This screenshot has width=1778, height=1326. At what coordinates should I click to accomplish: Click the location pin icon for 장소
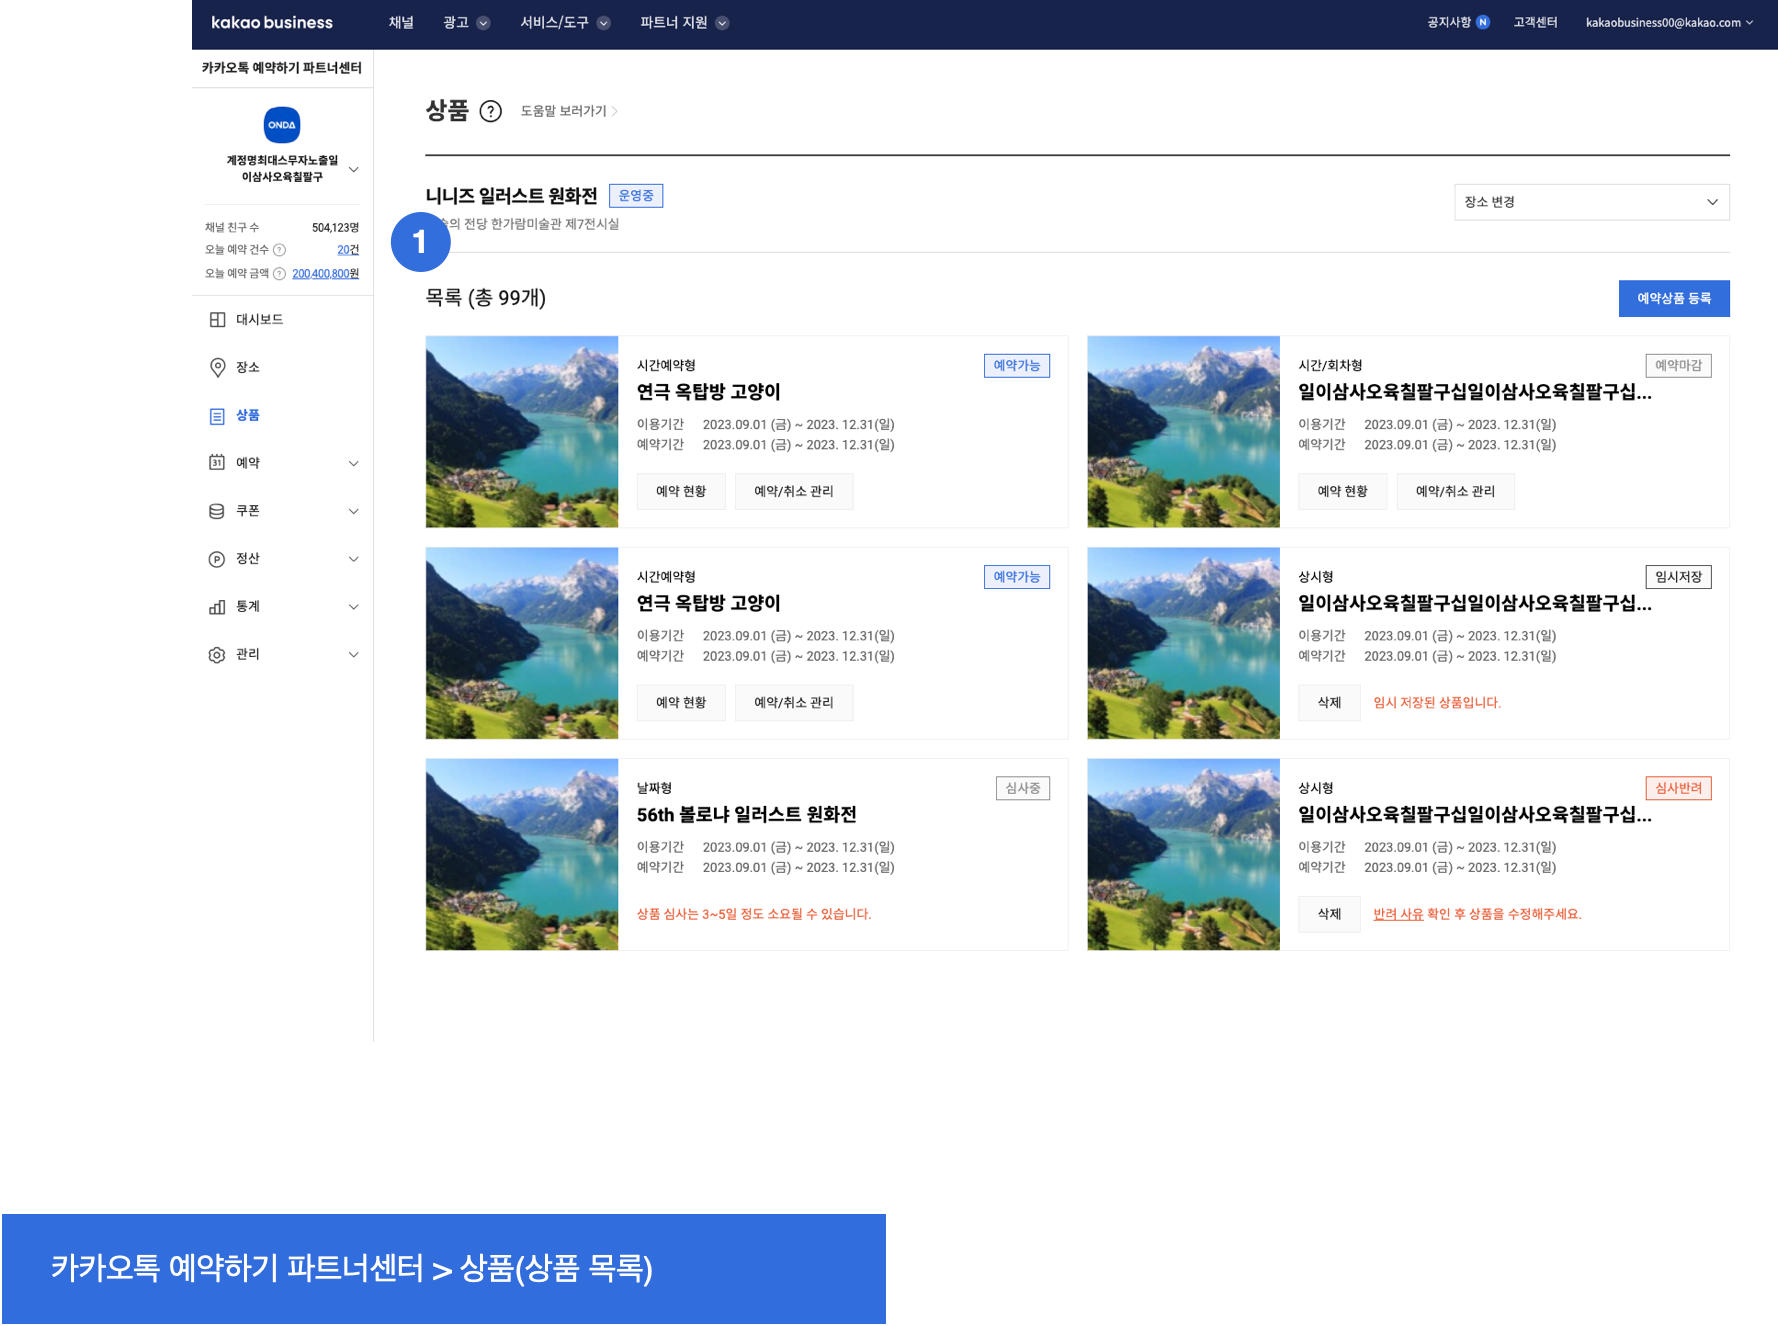[x=217, y=368]
